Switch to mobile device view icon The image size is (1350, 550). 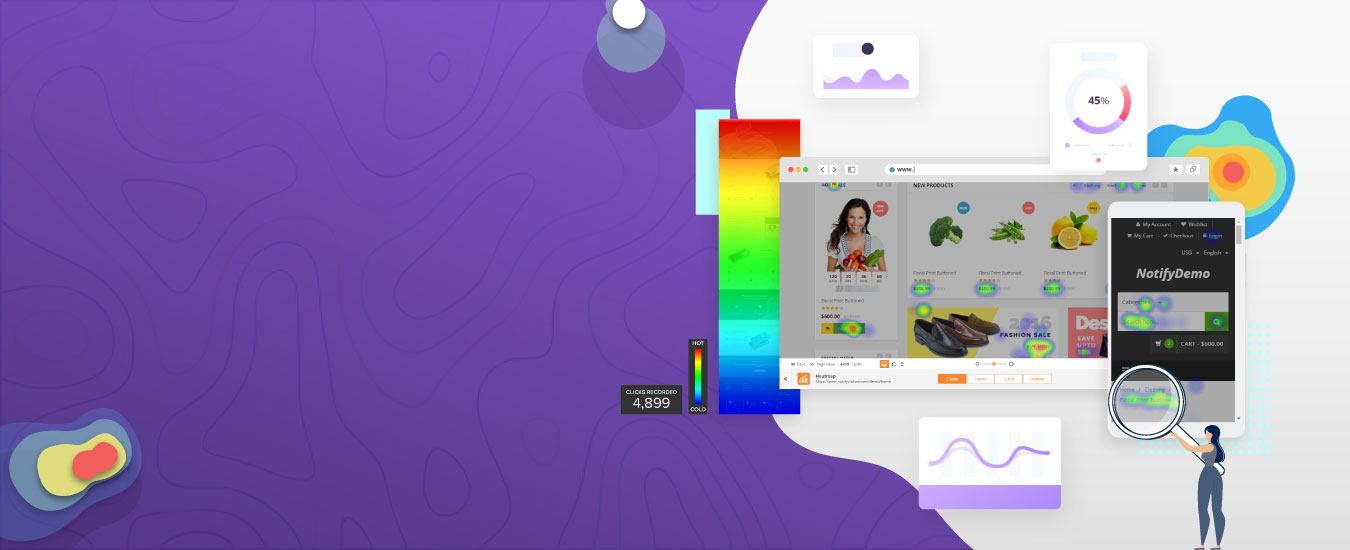tap(902, 364)
